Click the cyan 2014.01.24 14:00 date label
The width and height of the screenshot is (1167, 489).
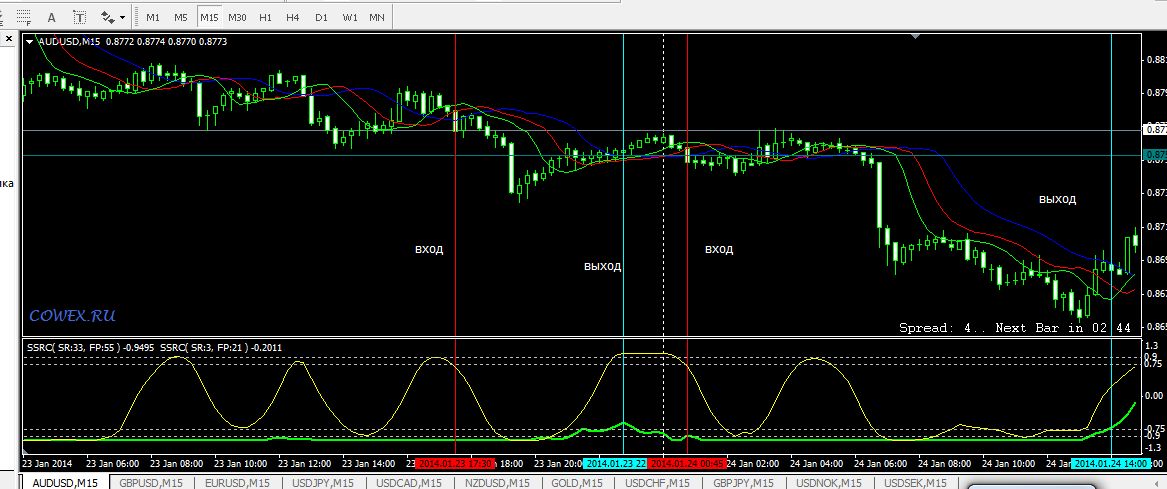tap(1110, 463)
